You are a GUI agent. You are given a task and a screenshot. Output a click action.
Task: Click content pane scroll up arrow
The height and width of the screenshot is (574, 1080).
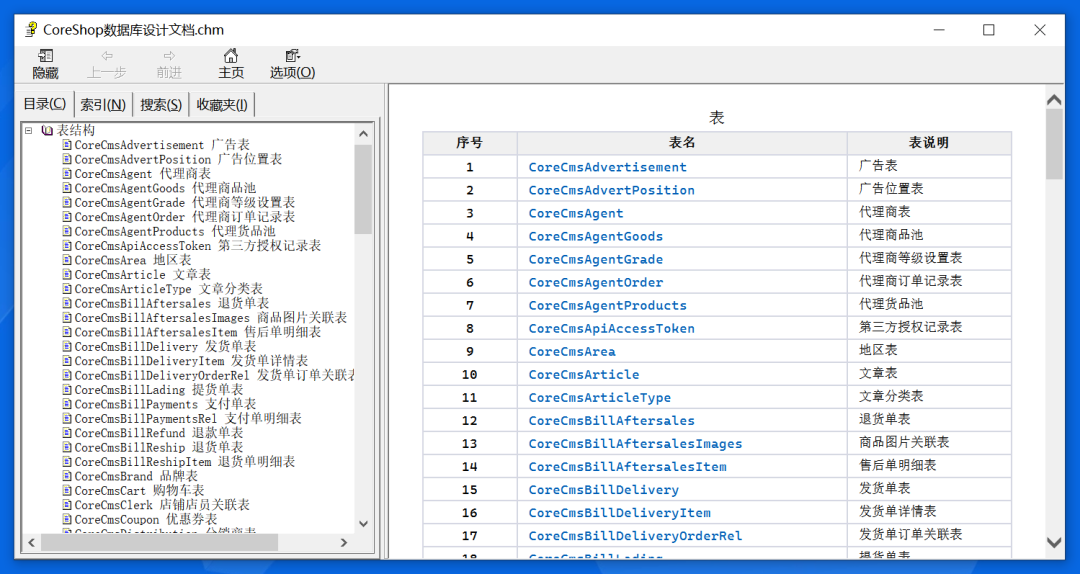click(x=1054, y=100)
